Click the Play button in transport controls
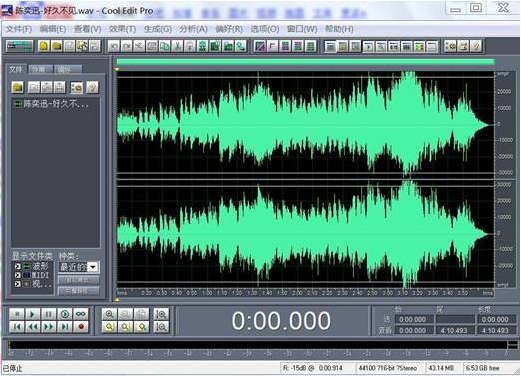Image resolution: width=521 pixels, height=376 pixels. pos(32,314)
